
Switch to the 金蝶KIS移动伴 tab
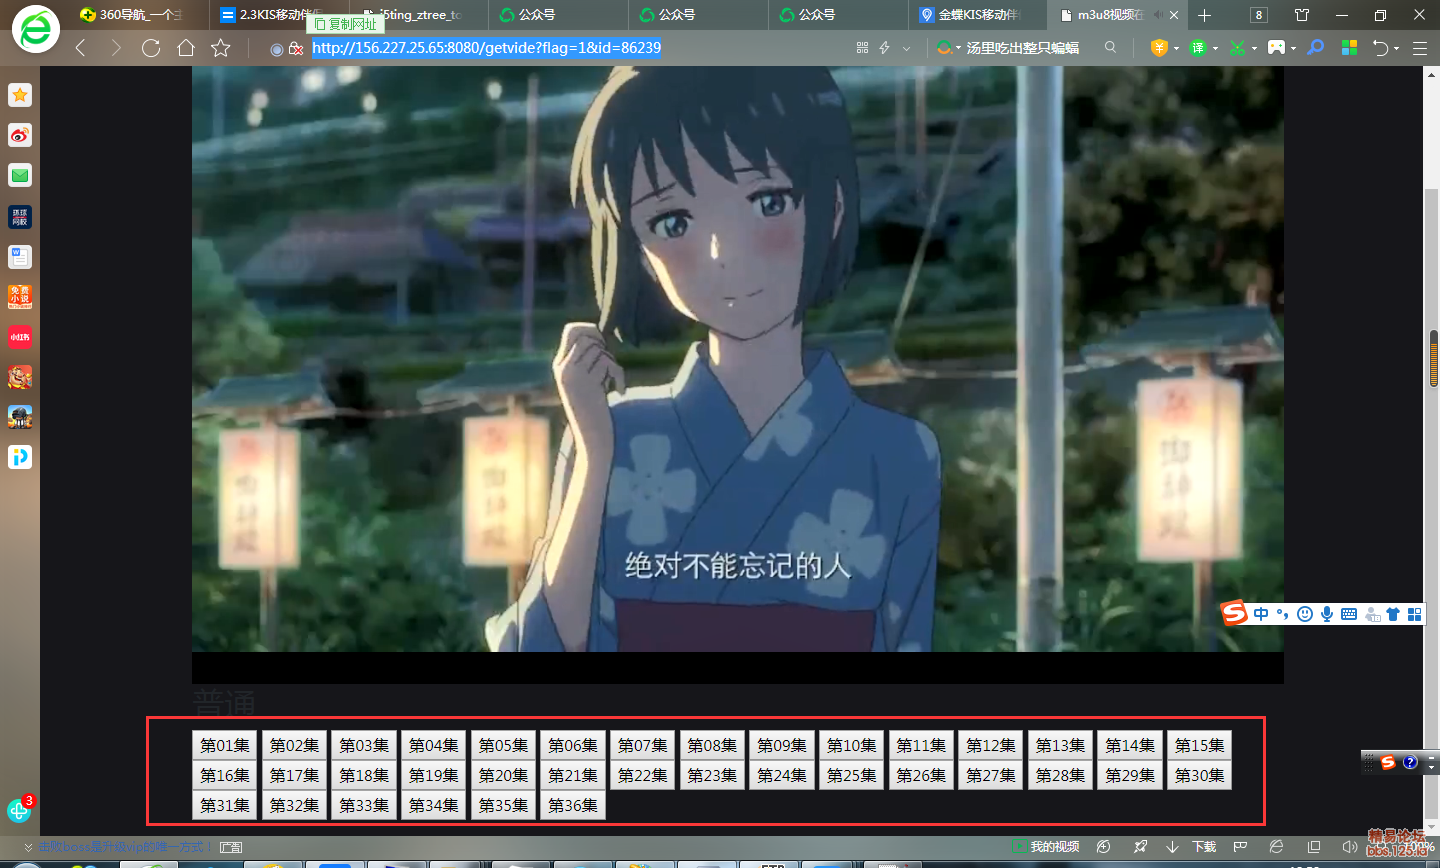click(x=978, y=15)
